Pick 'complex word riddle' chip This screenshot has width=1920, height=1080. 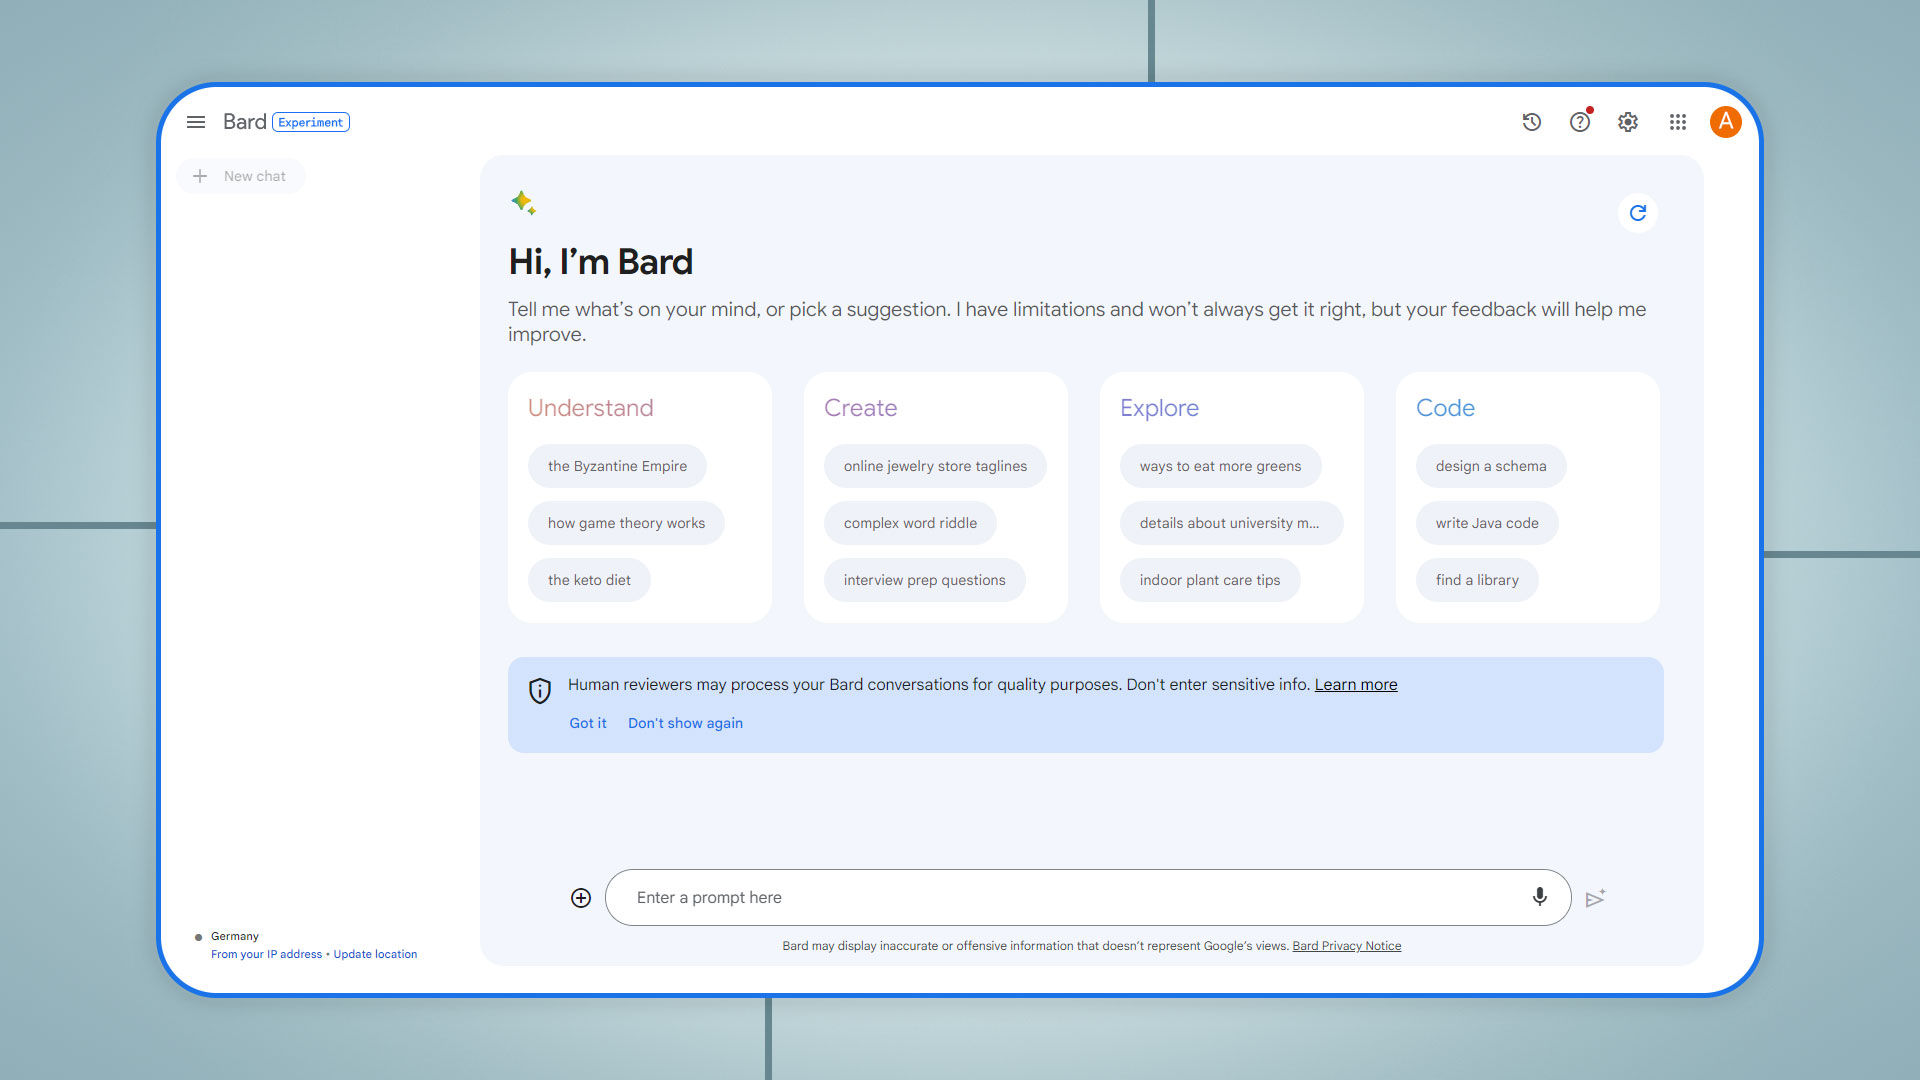910,523
